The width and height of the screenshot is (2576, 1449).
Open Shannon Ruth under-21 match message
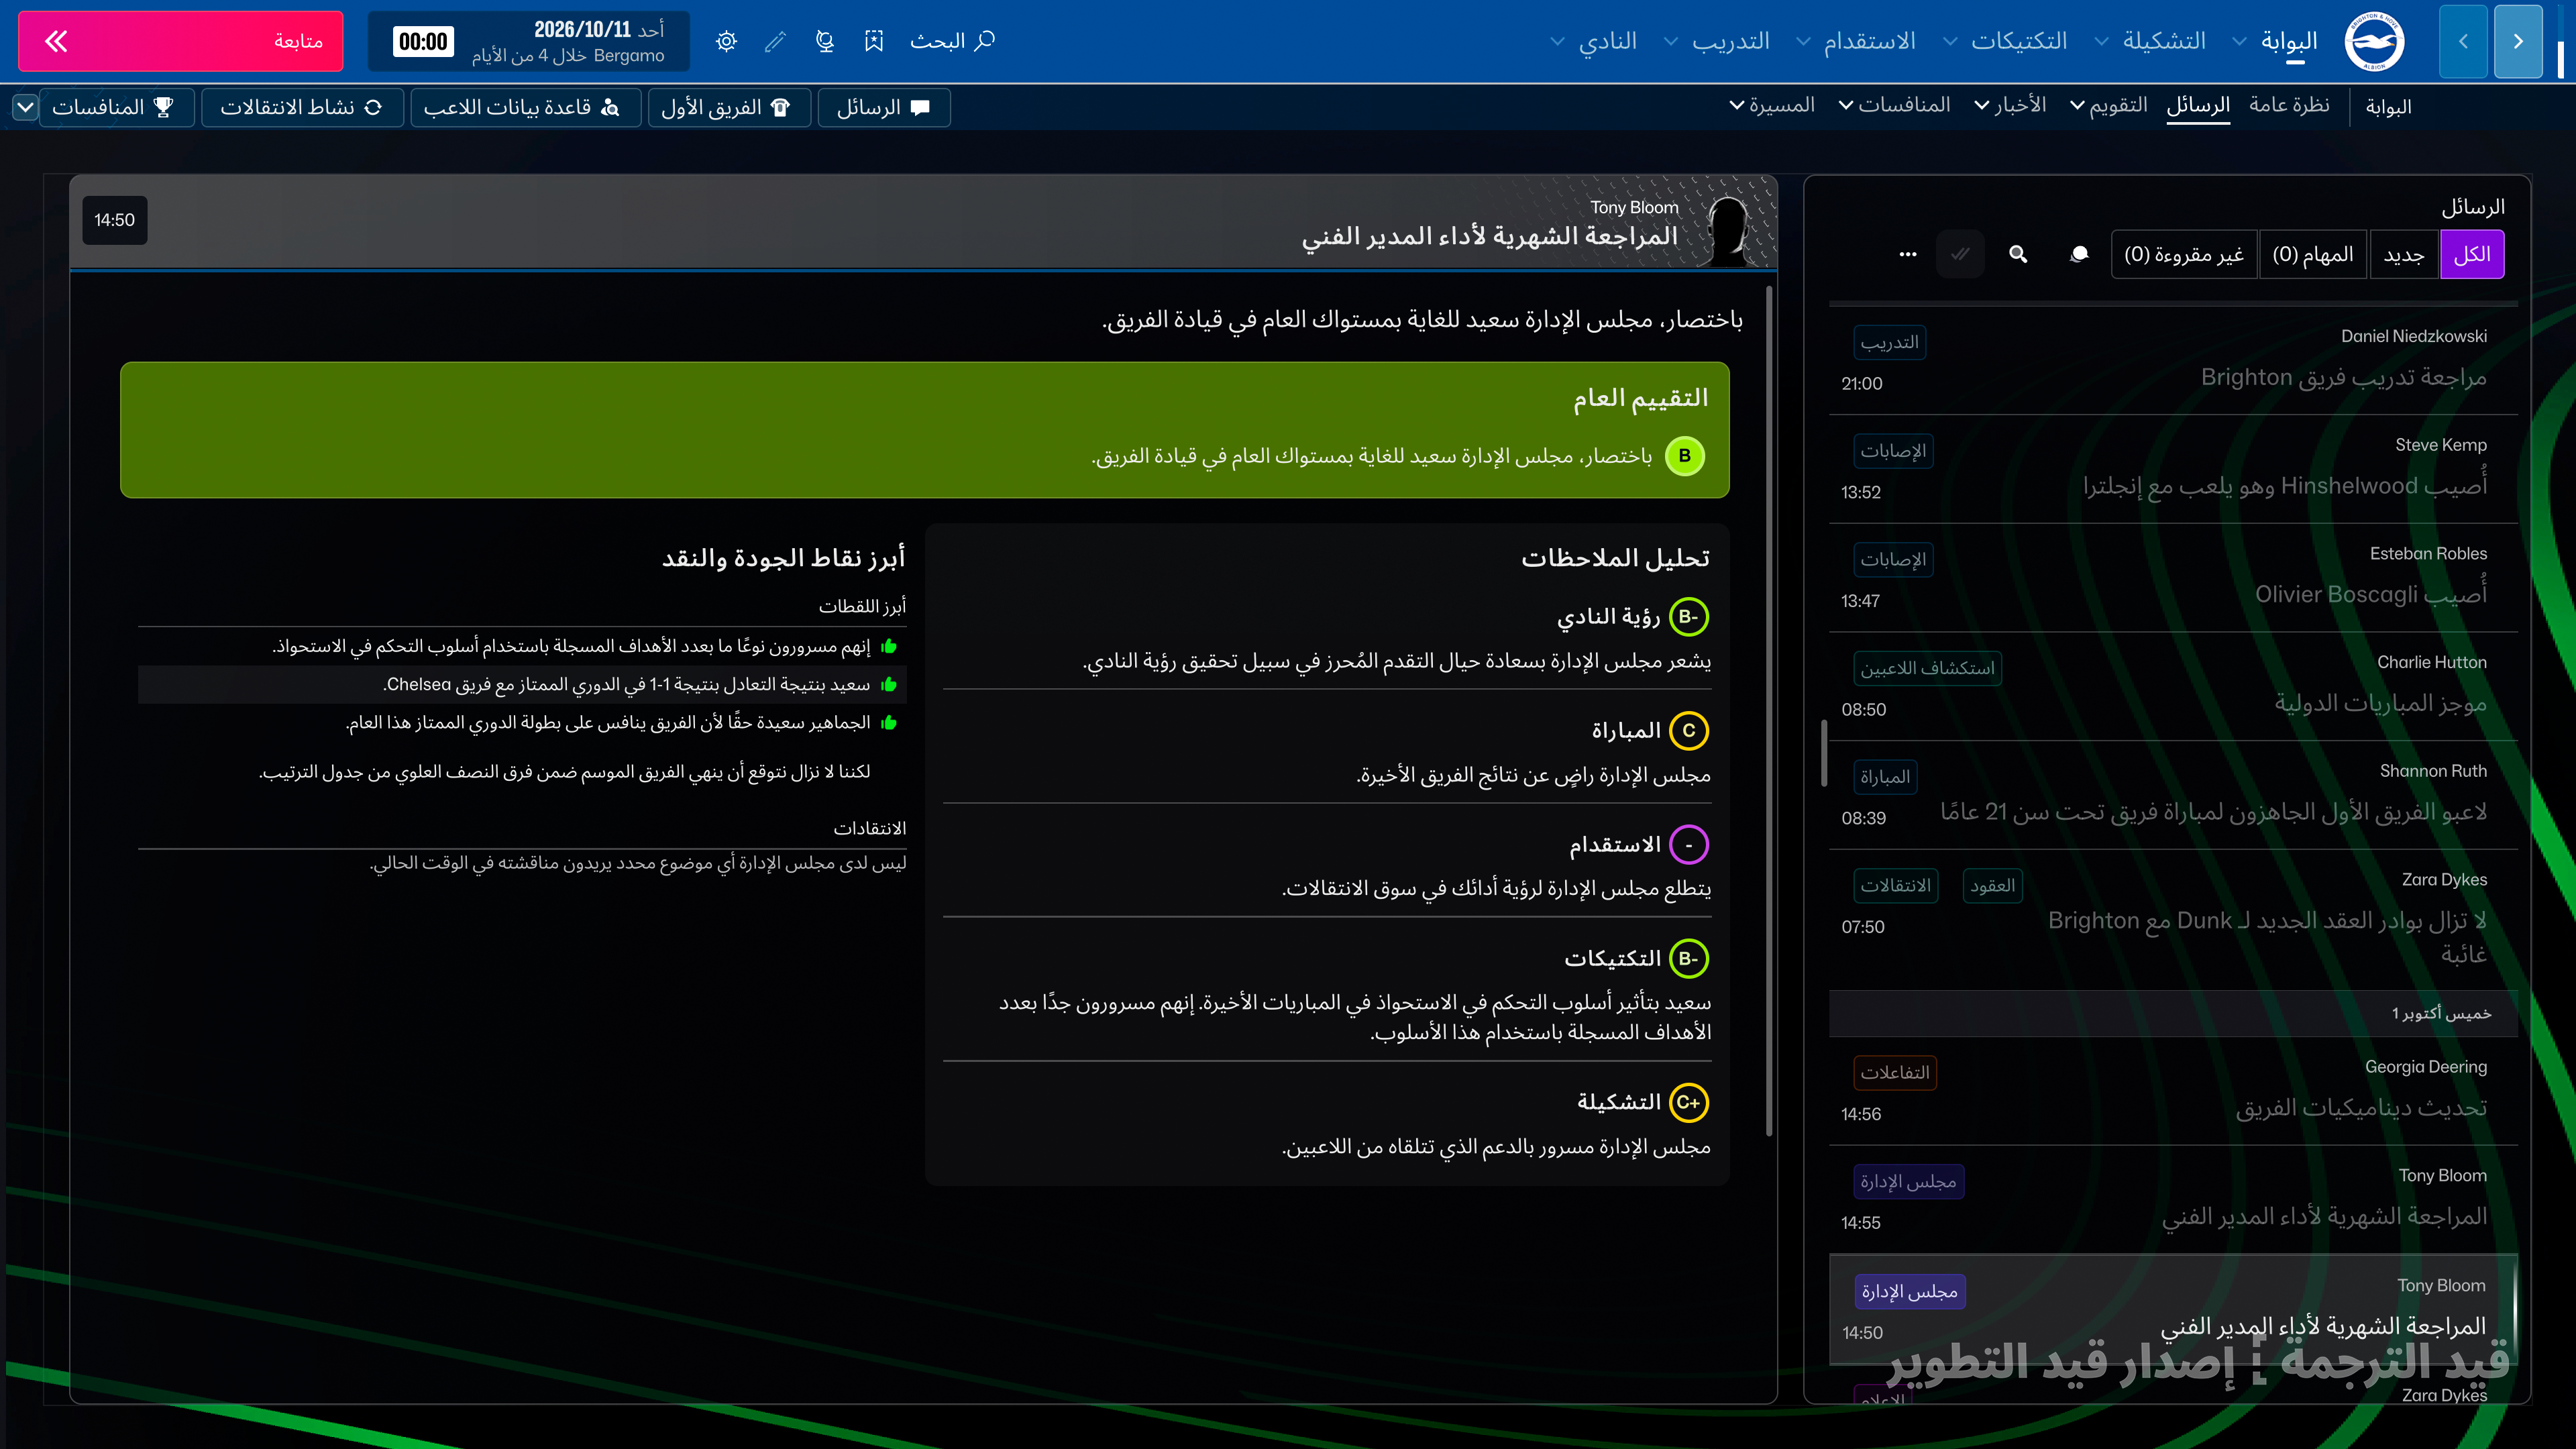pos(2172,796)
